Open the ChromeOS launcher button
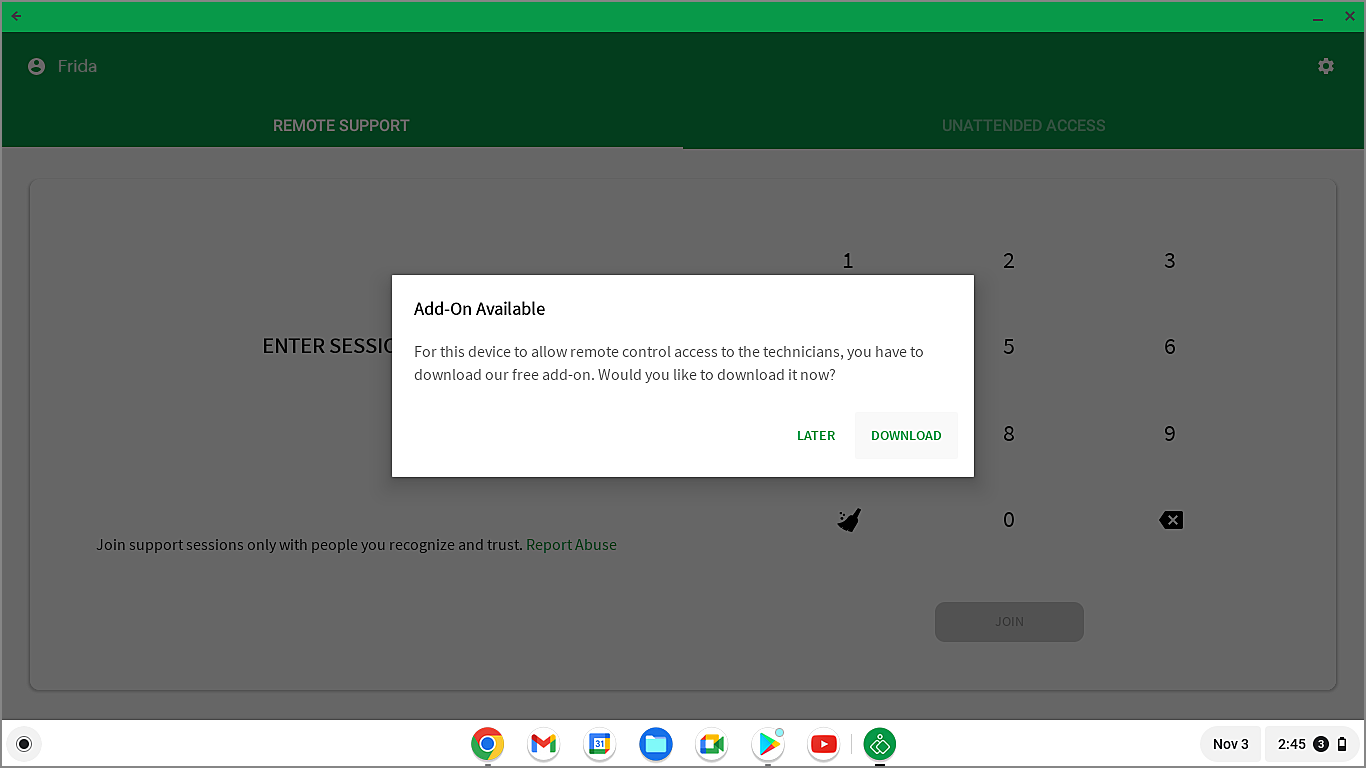 pos(24,744)
